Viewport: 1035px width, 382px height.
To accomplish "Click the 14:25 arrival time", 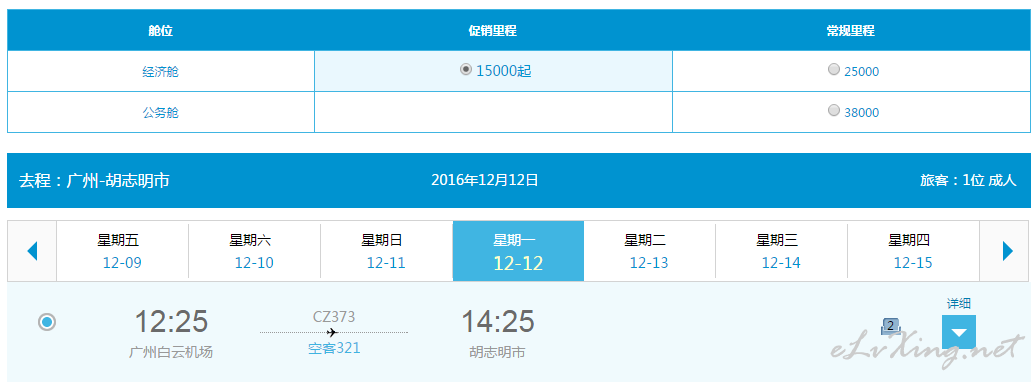I will click(498, 322).
